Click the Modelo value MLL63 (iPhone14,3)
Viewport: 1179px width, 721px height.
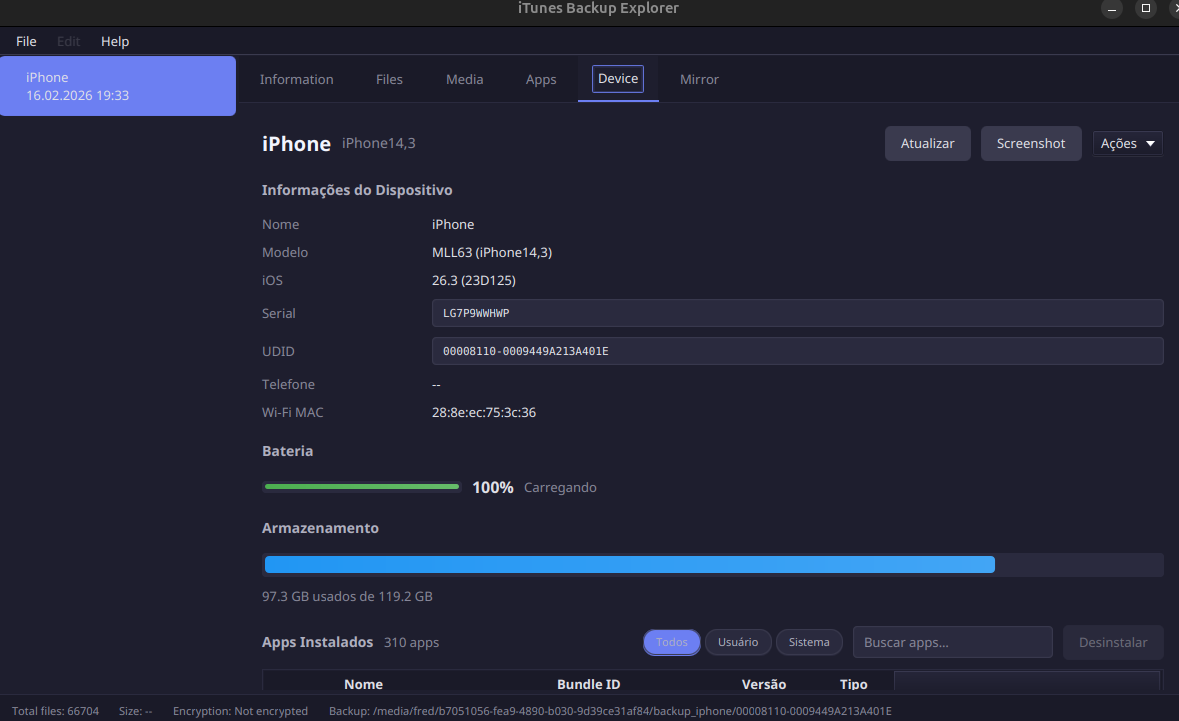coord(492,253)
